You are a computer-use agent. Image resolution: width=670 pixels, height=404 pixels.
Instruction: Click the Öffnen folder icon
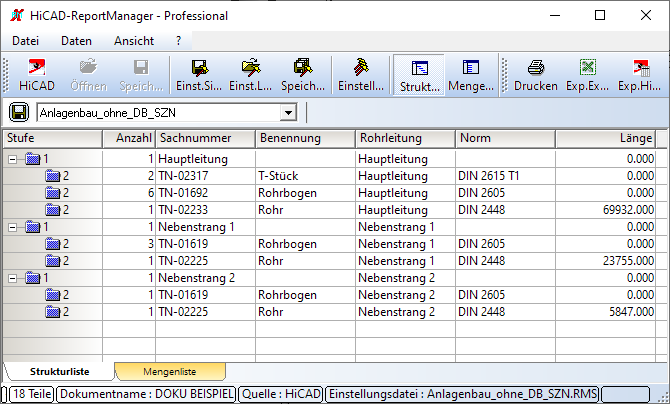88,67
